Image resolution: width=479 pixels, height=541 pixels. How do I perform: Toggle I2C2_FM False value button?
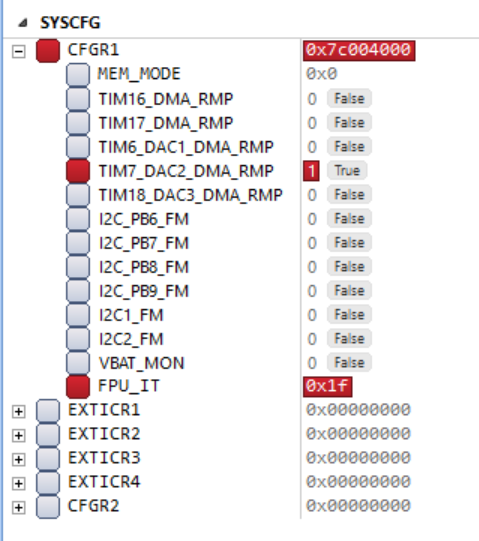point(349,338)
